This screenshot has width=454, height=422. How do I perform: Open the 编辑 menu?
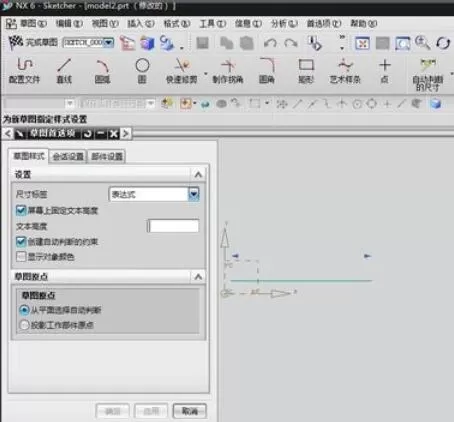69,23
